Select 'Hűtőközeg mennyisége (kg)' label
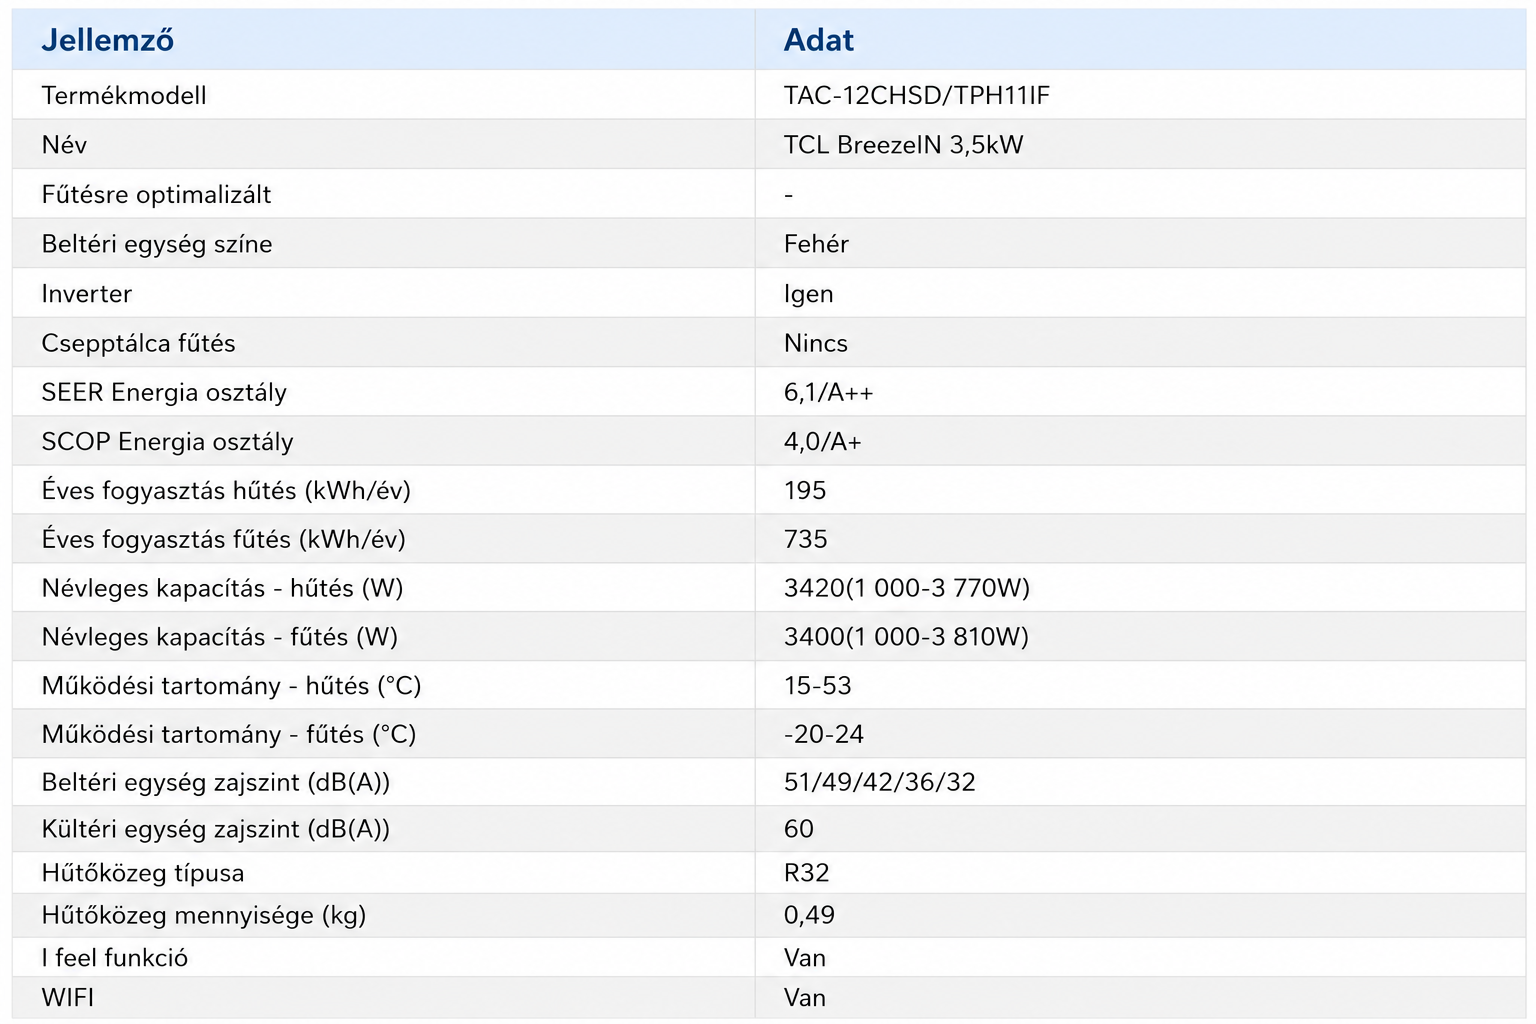 coord(204,915)
